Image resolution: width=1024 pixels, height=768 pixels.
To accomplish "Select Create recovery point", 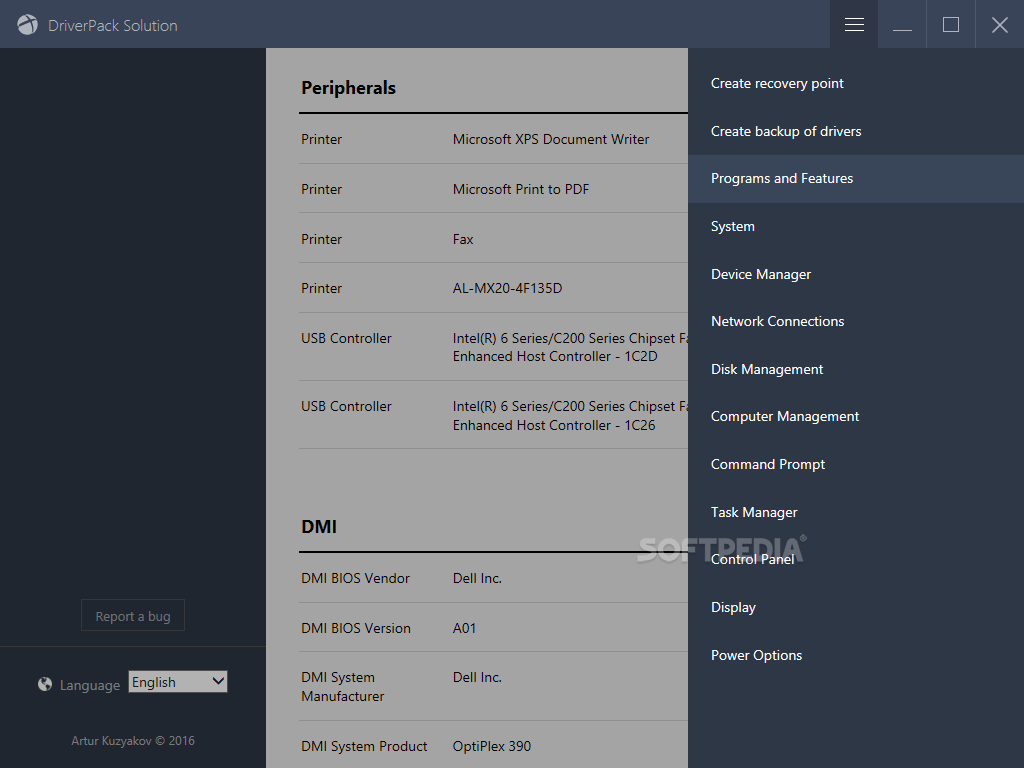I will pyautogui.click(x=856, y=84).
